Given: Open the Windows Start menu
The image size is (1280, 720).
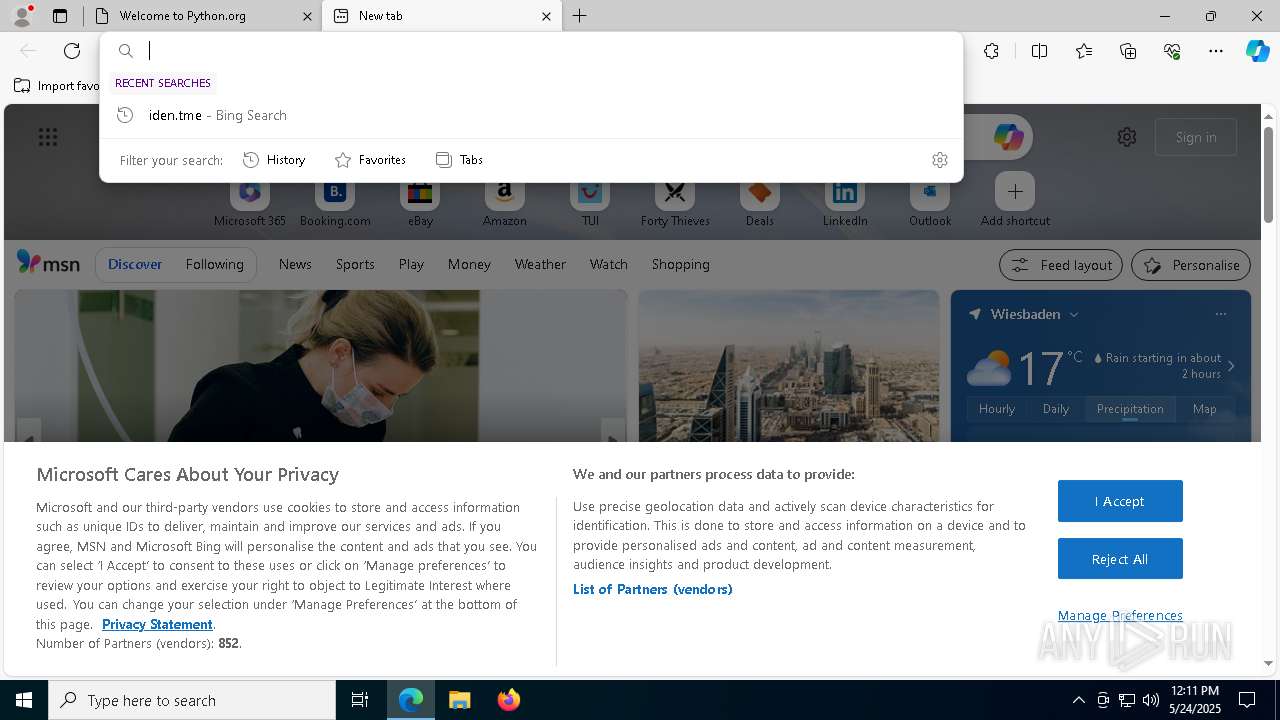Looking at the screenshot, I should (x=24, y=700).
